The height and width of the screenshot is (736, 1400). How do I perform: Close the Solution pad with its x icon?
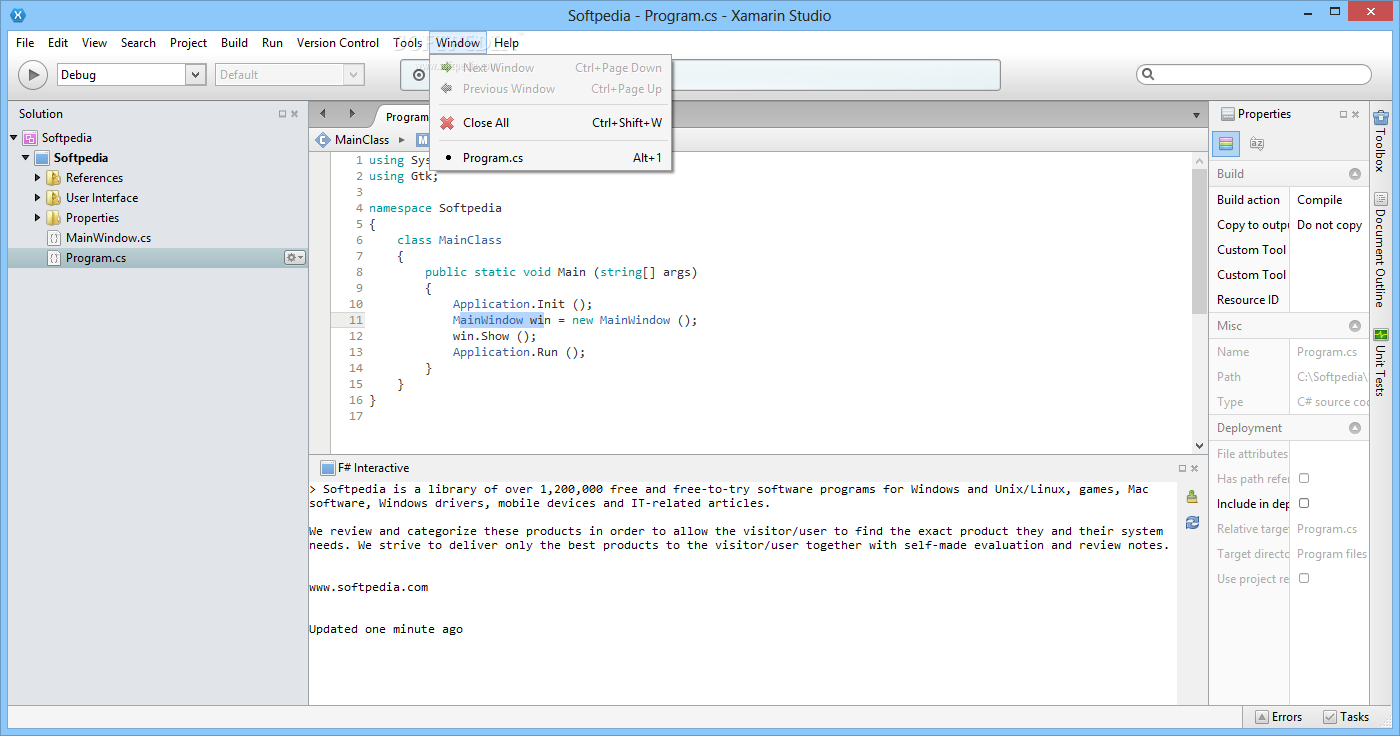click(296, 114)
